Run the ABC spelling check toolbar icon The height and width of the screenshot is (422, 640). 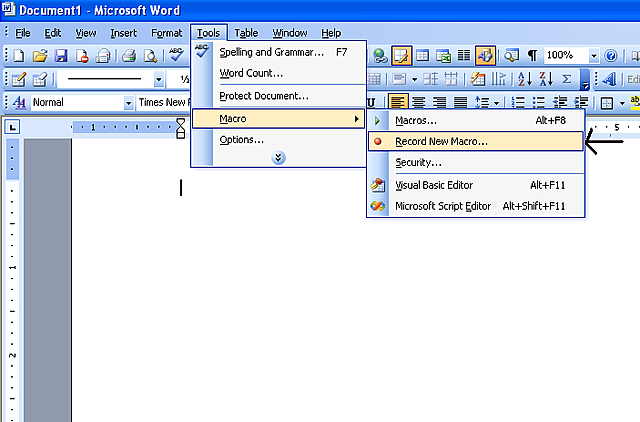[176, 56]
